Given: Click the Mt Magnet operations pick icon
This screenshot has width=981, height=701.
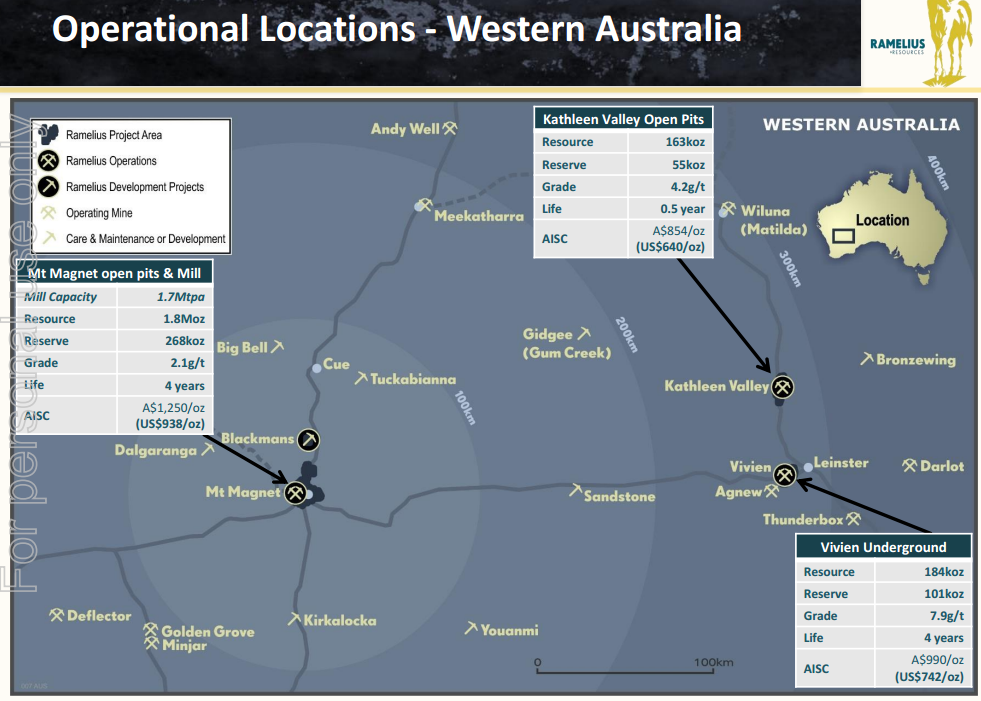Looking at the screenshot, I should coord(295,493).
